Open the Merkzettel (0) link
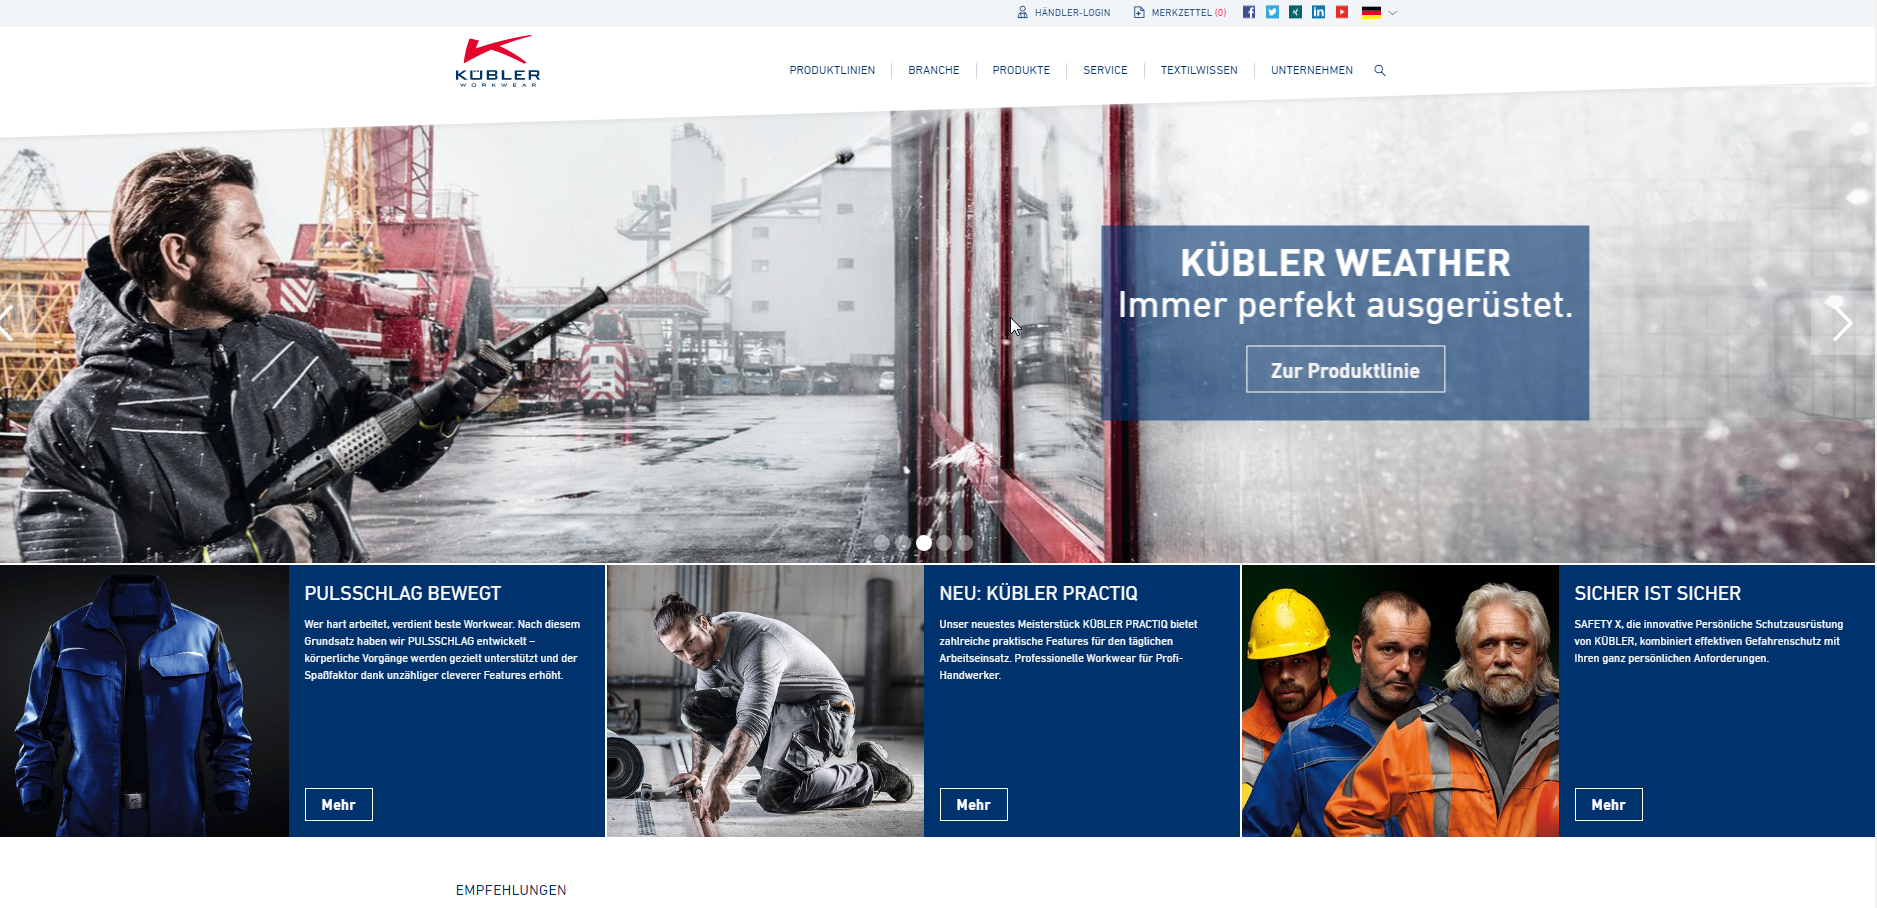The height and width of the screenshot is (908, 1877). [x=1180, y=13]
